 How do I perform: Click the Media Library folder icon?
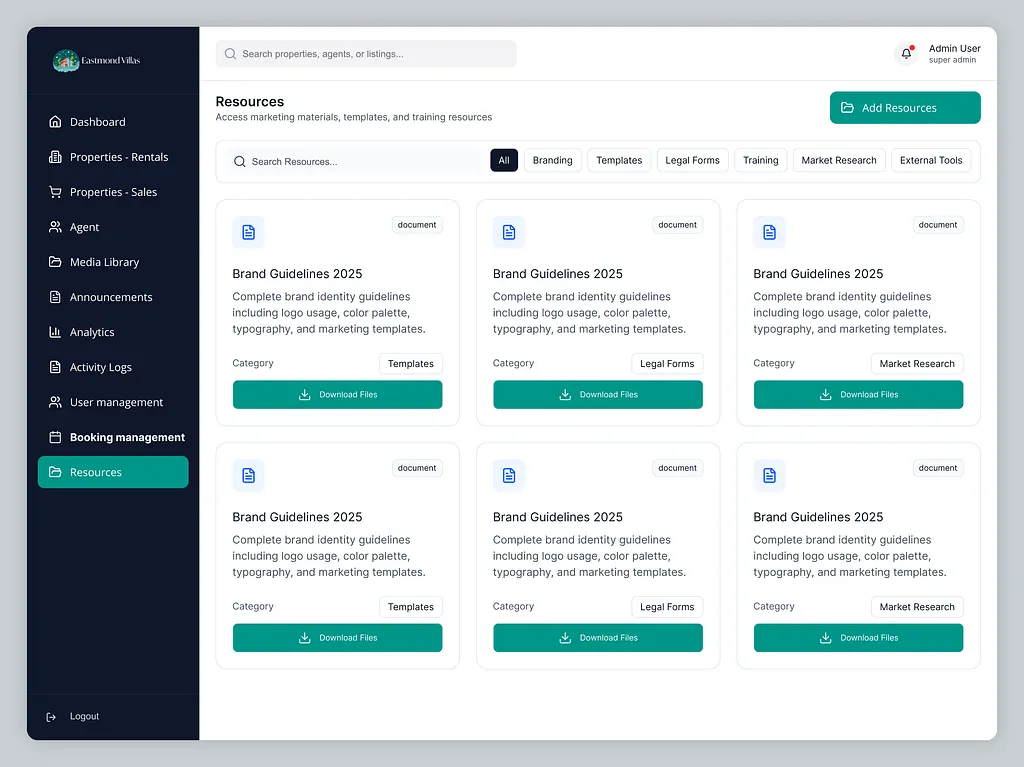pos(55,262)
